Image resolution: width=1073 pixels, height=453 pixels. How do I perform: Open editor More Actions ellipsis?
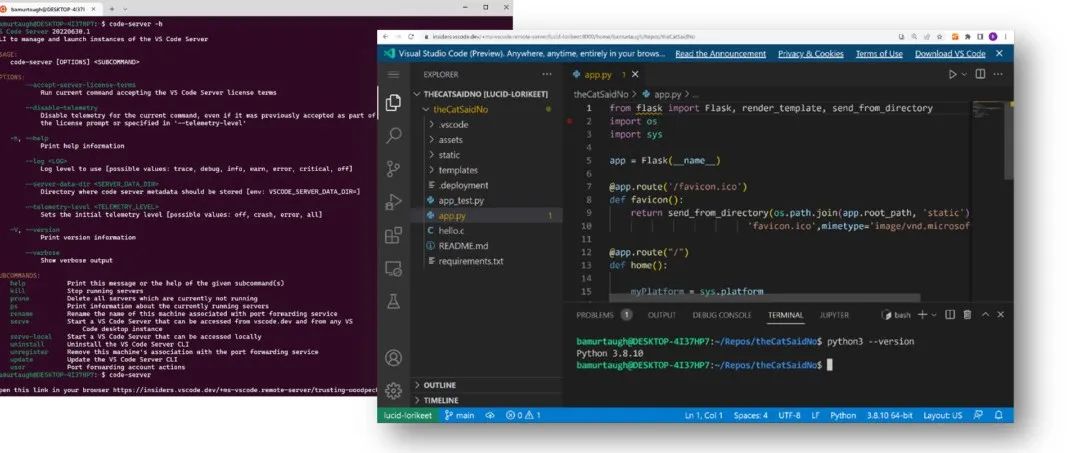[x=999, y=74]
